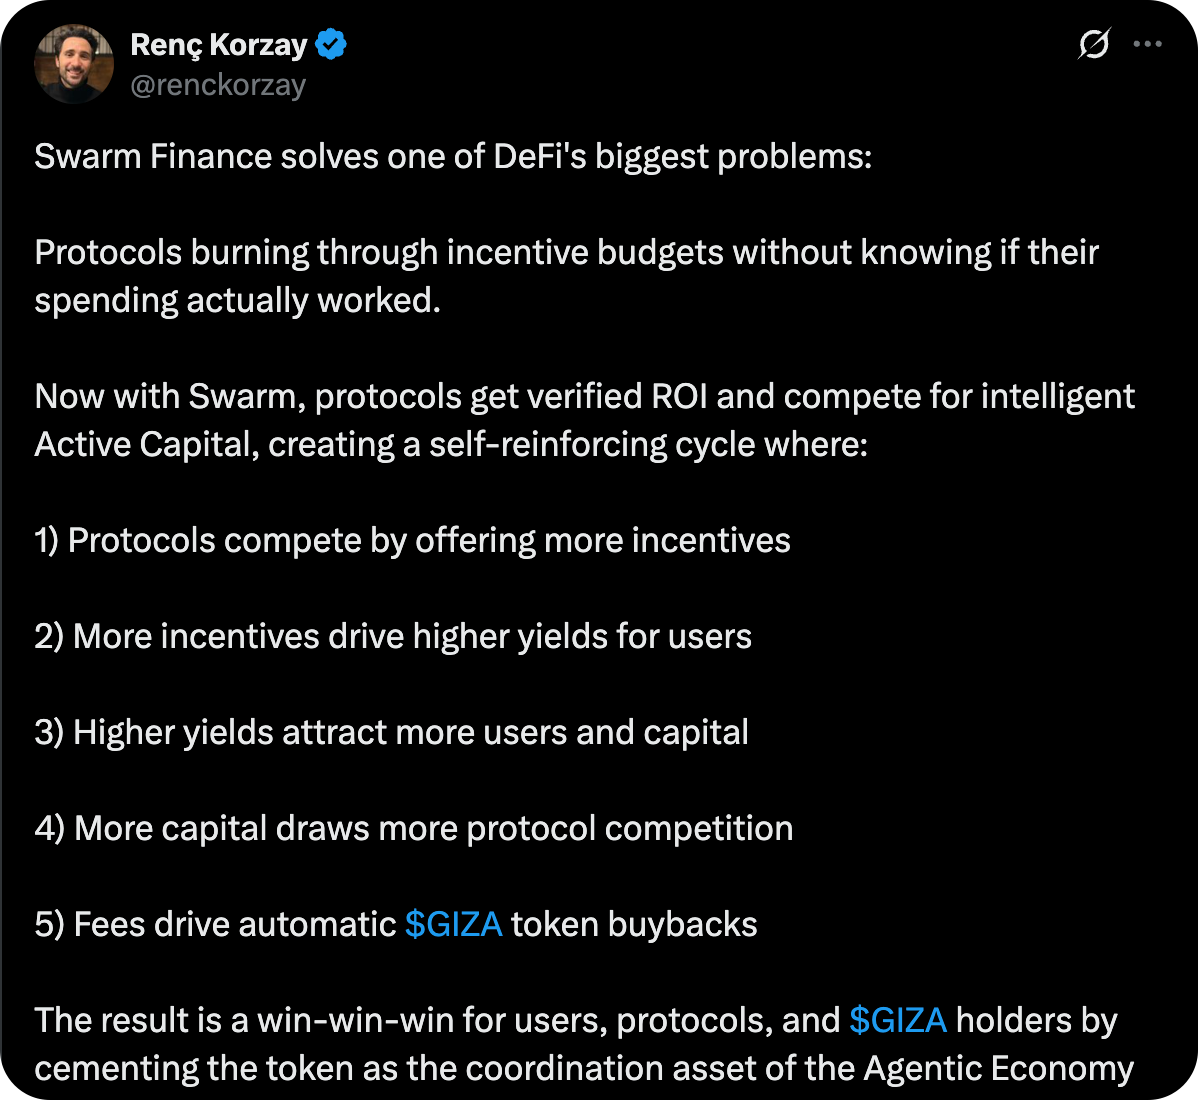The width and height of the screenshot is (1198, 1100).
Task: Click Renç Korzay's profile avatar photo
Action: click(73, 65)
